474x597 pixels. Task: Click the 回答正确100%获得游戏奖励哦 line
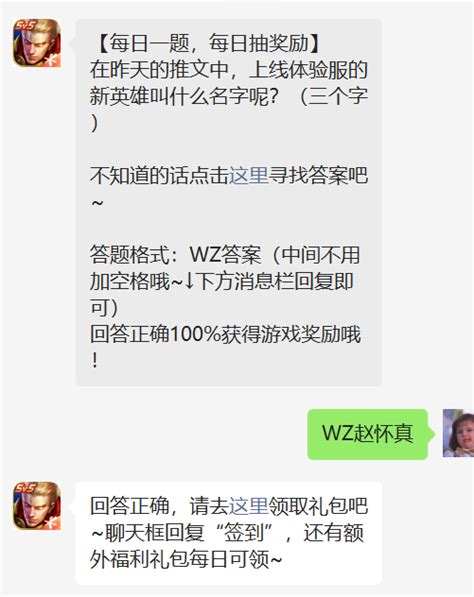(x=225, y=334)
